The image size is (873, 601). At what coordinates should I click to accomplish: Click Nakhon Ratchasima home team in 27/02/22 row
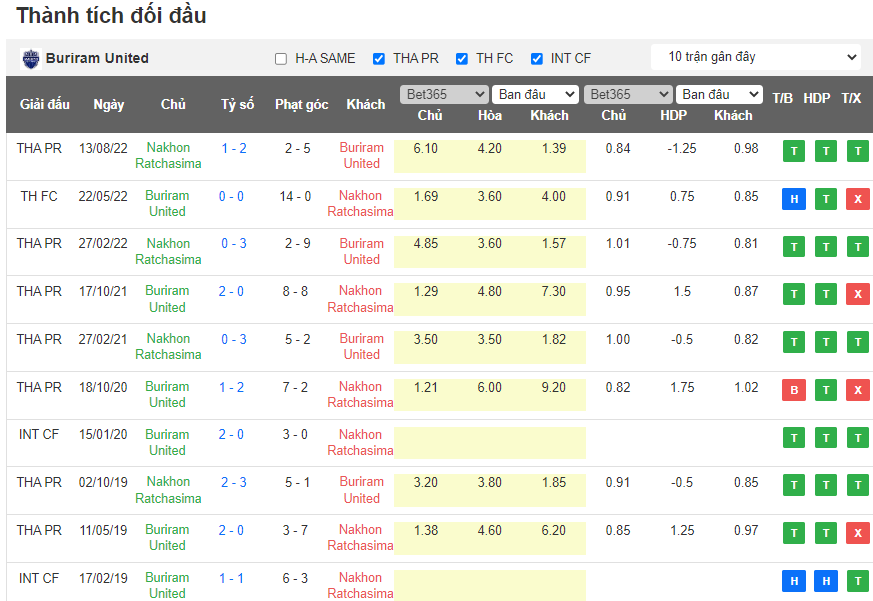(168, 251)
